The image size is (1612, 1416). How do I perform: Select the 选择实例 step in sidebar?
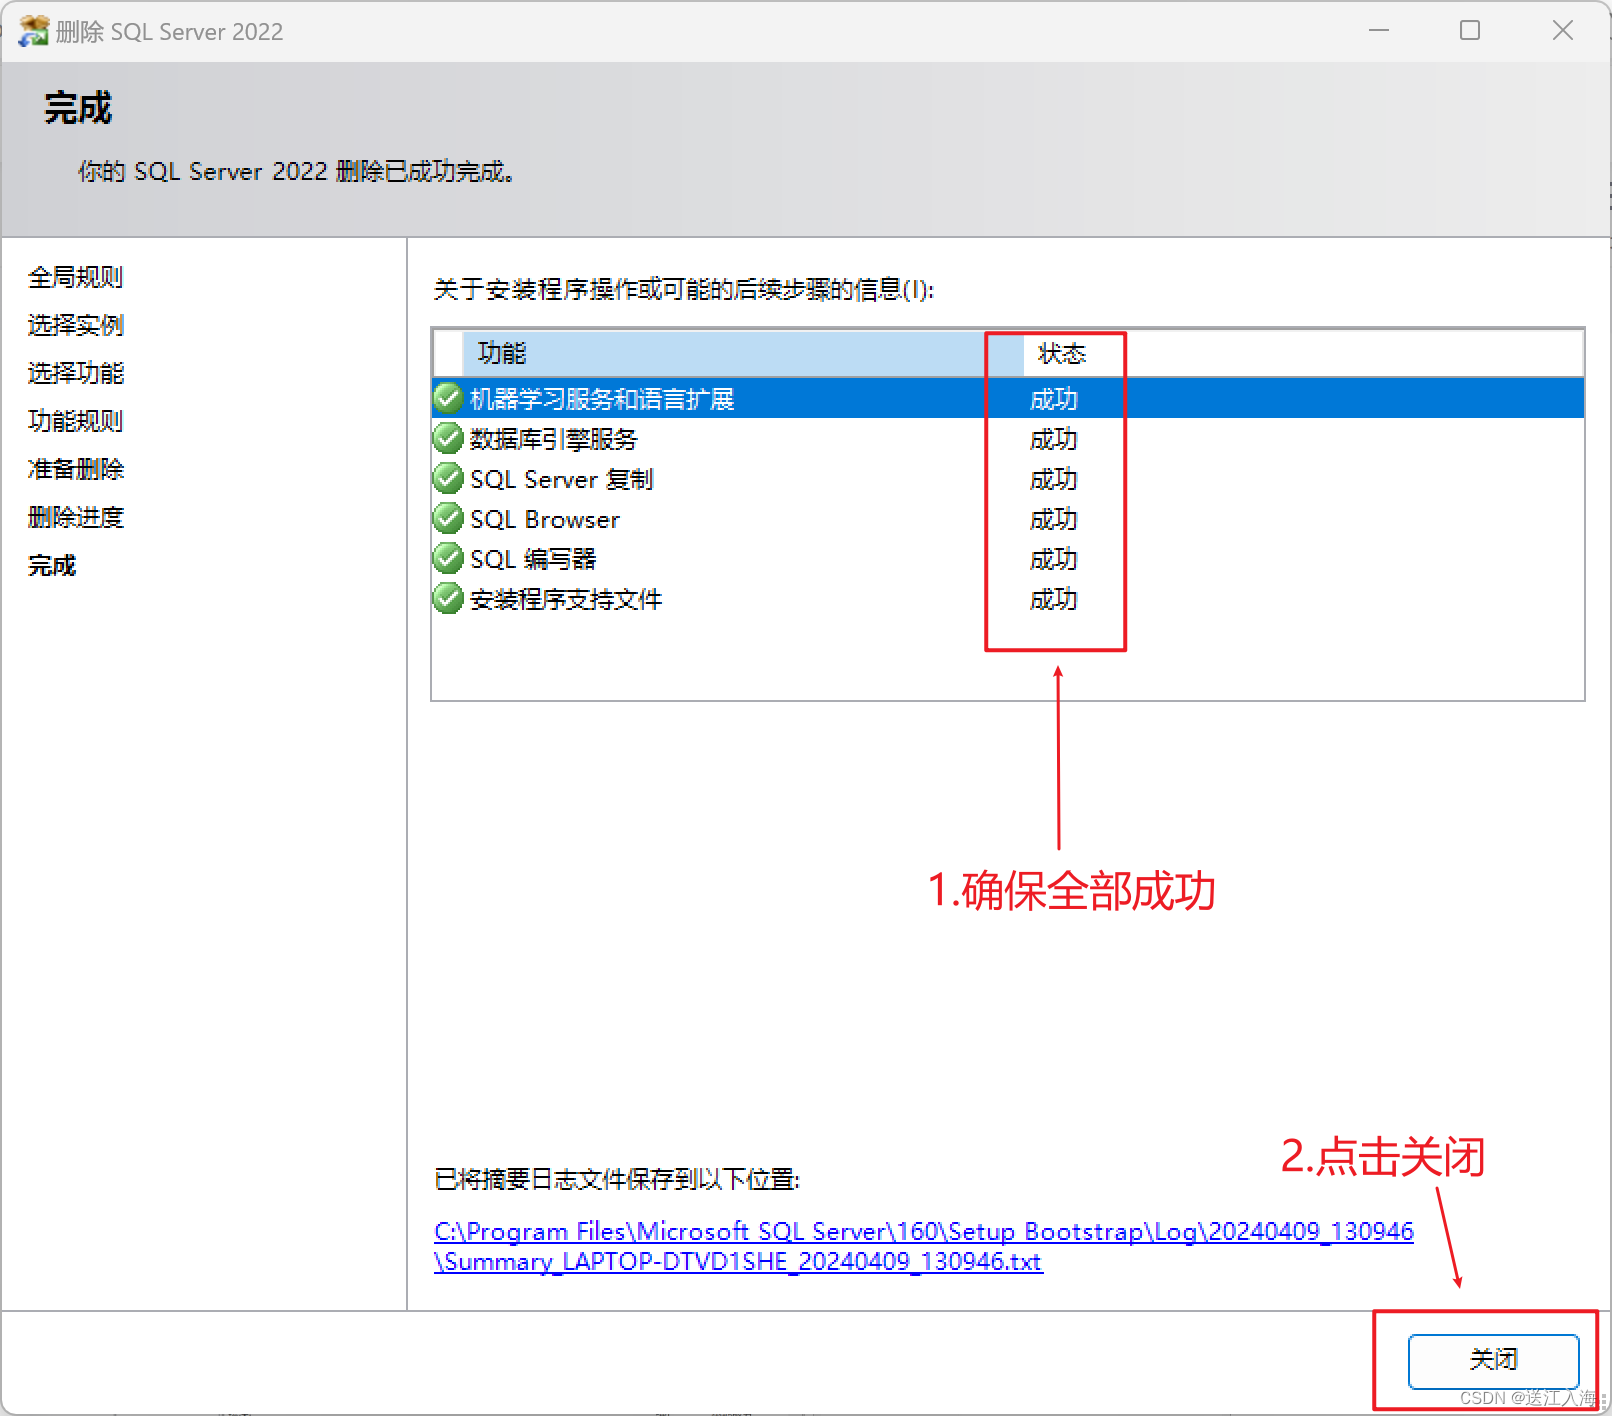point(76,325)
